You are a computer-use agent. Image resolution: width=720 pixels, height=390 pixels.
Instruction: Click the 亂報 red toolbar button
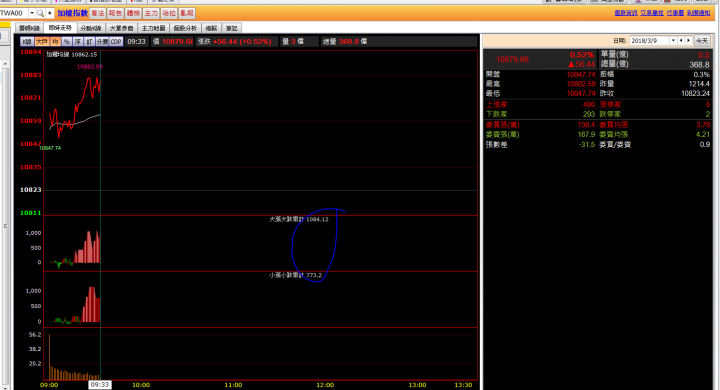pos(187,13)
